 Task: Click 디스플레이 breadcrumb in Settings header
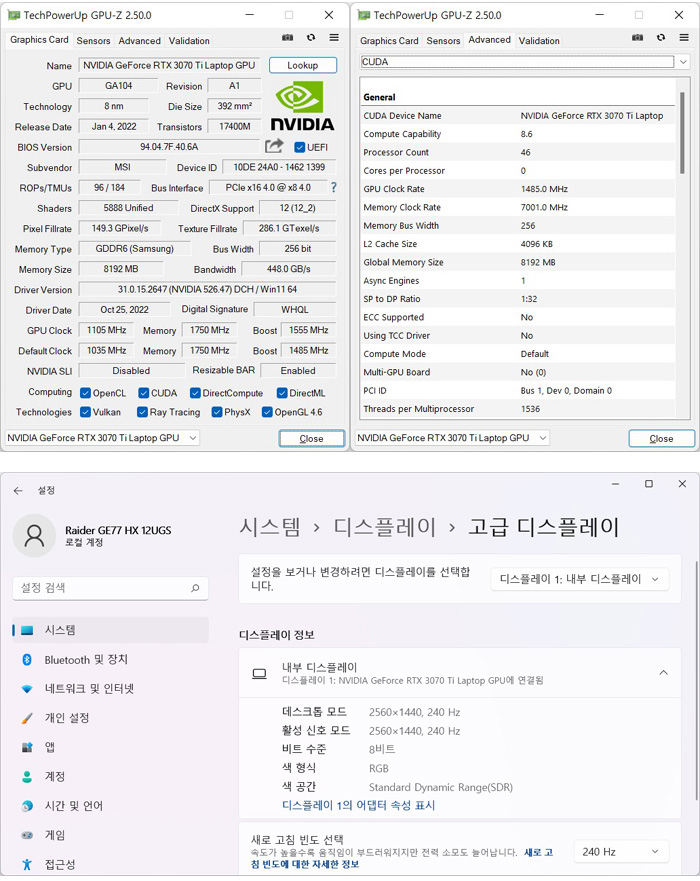385,527
